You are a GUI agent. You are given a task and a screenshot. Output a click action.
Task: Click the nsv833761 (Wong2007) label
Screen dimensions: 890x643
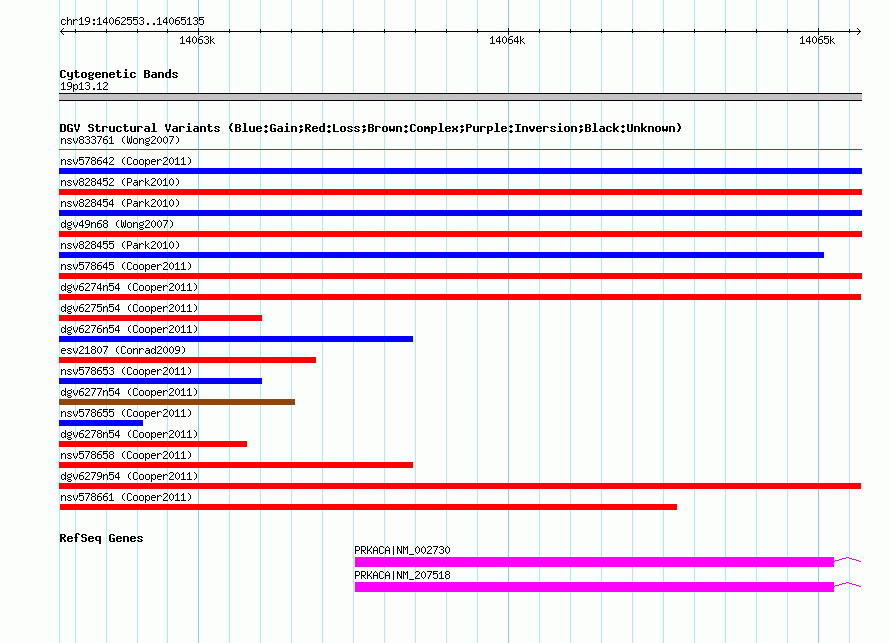120,140
